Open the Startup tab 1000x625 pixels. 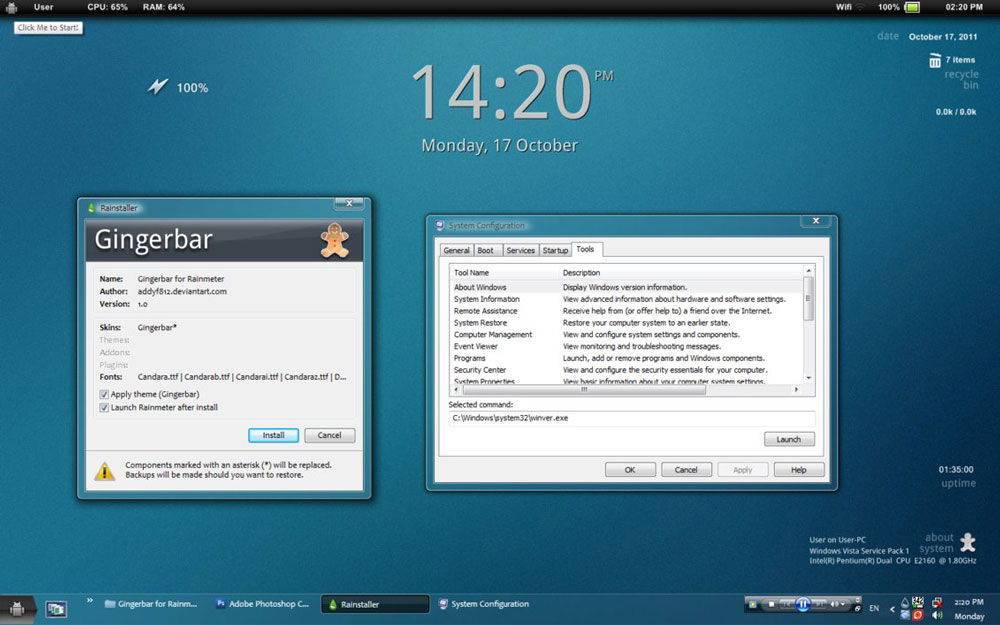click(x=555, y=250)
